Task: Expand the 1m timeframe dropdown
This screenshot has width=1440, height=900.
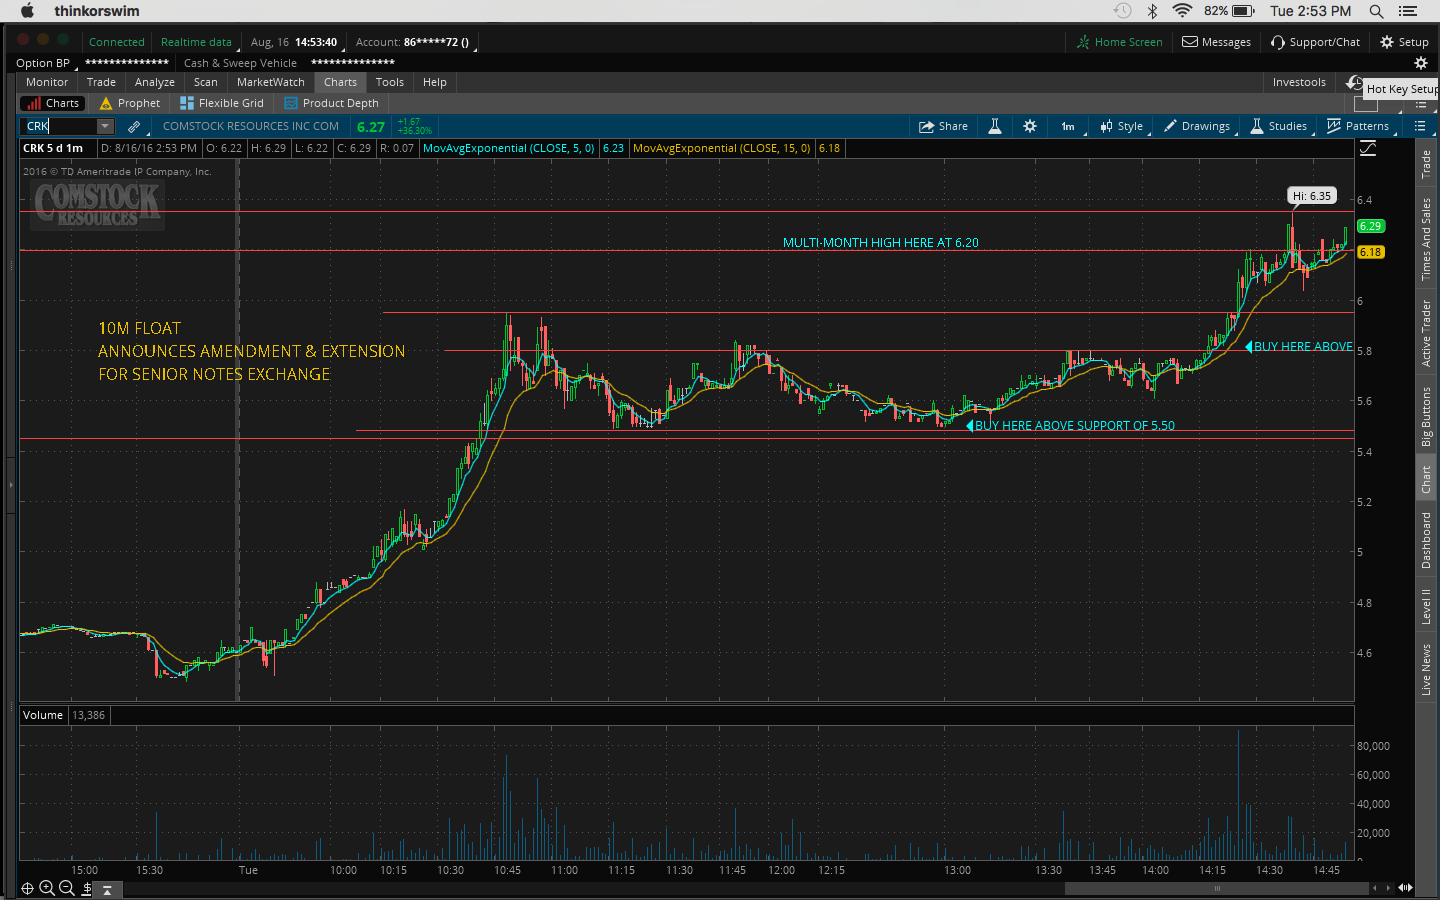Action: pos(1069,126)
